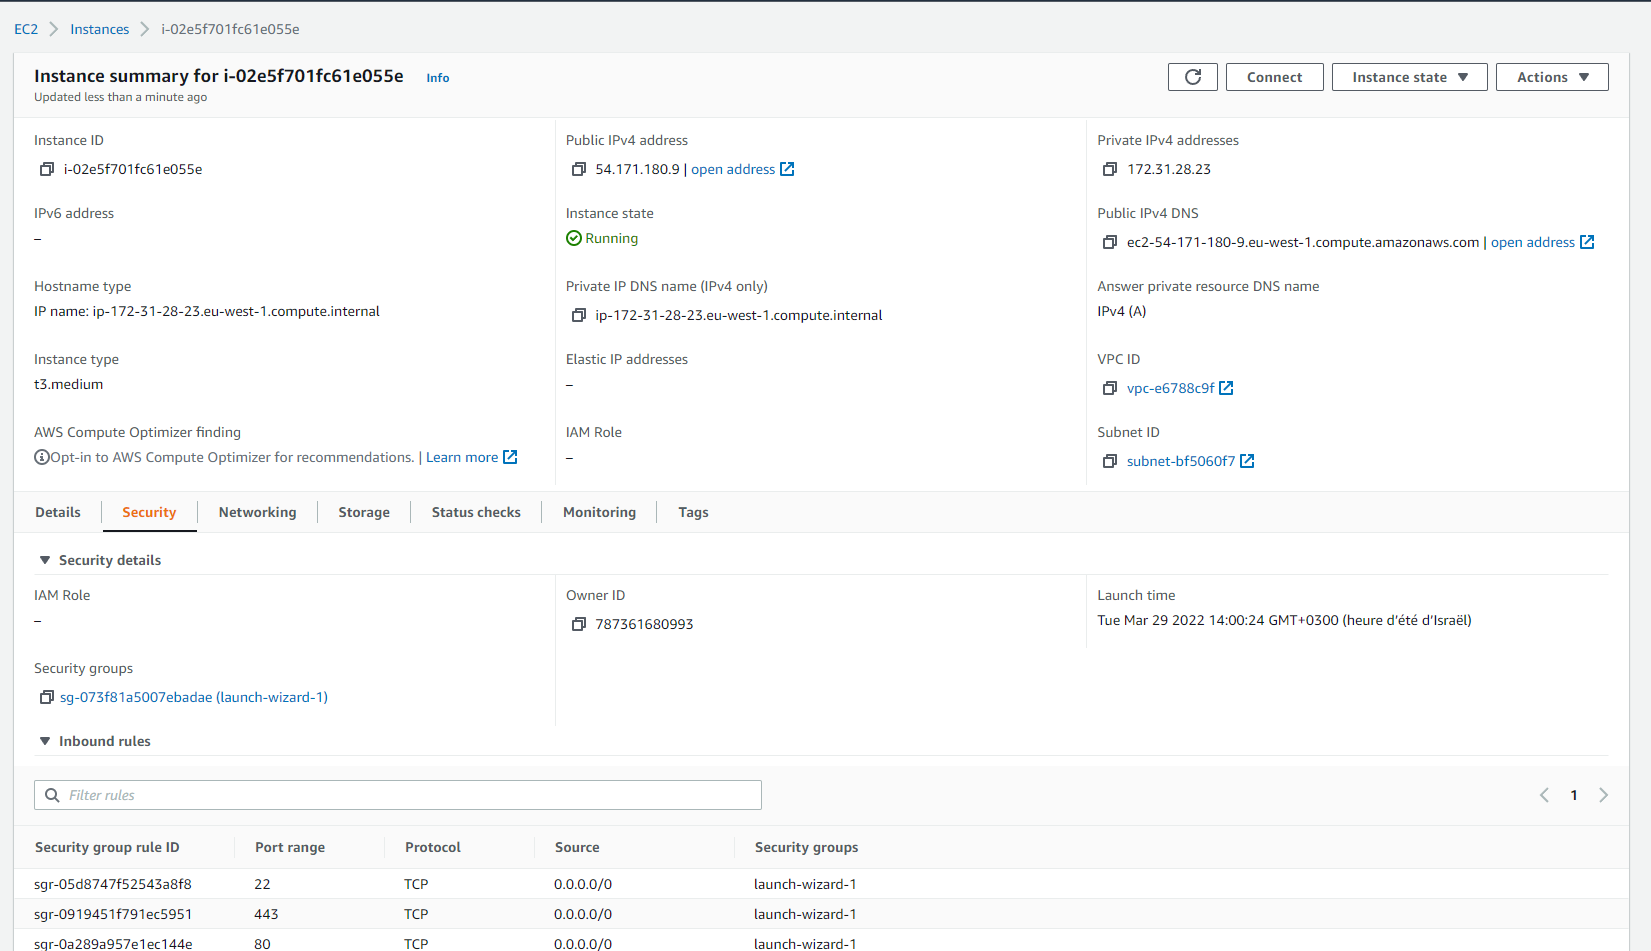This screenshot has height=951, width=1651.
Task: Copy the Instance ID value
Action: [x=46, y=170]
